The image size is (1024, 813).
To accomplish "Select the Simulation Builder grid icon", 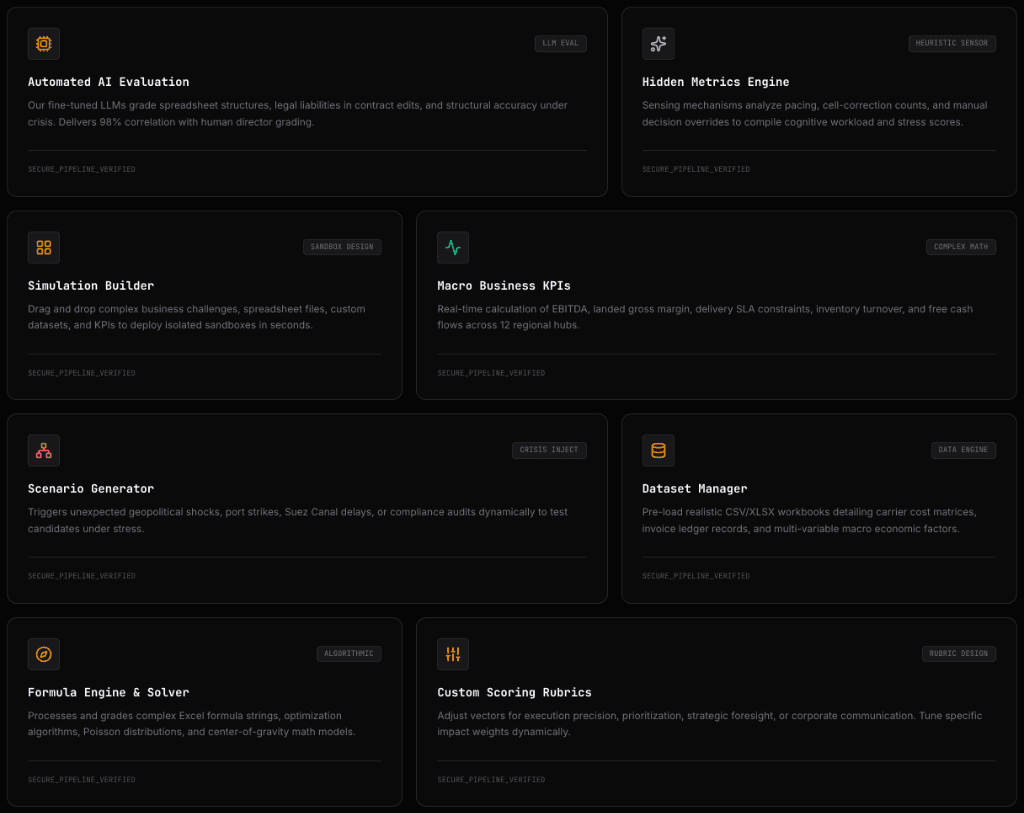I will point(44,247).
